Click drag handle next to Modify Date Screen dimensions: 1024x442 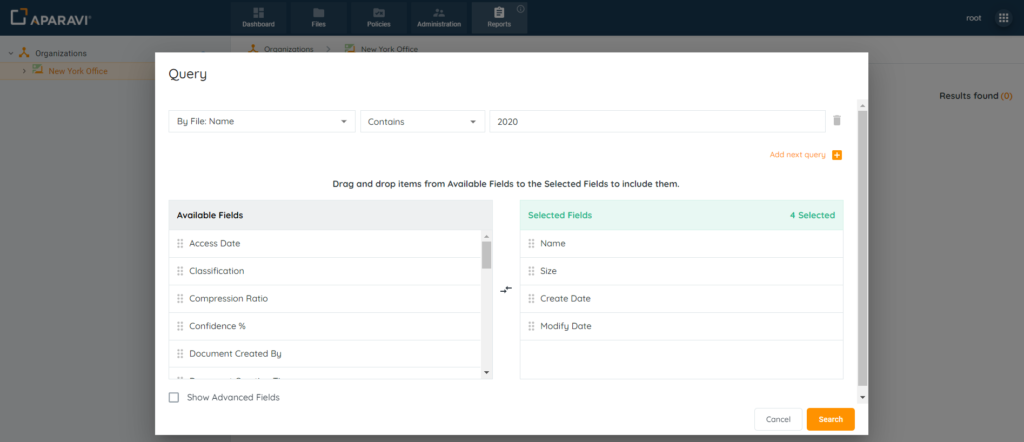(531, 326)
